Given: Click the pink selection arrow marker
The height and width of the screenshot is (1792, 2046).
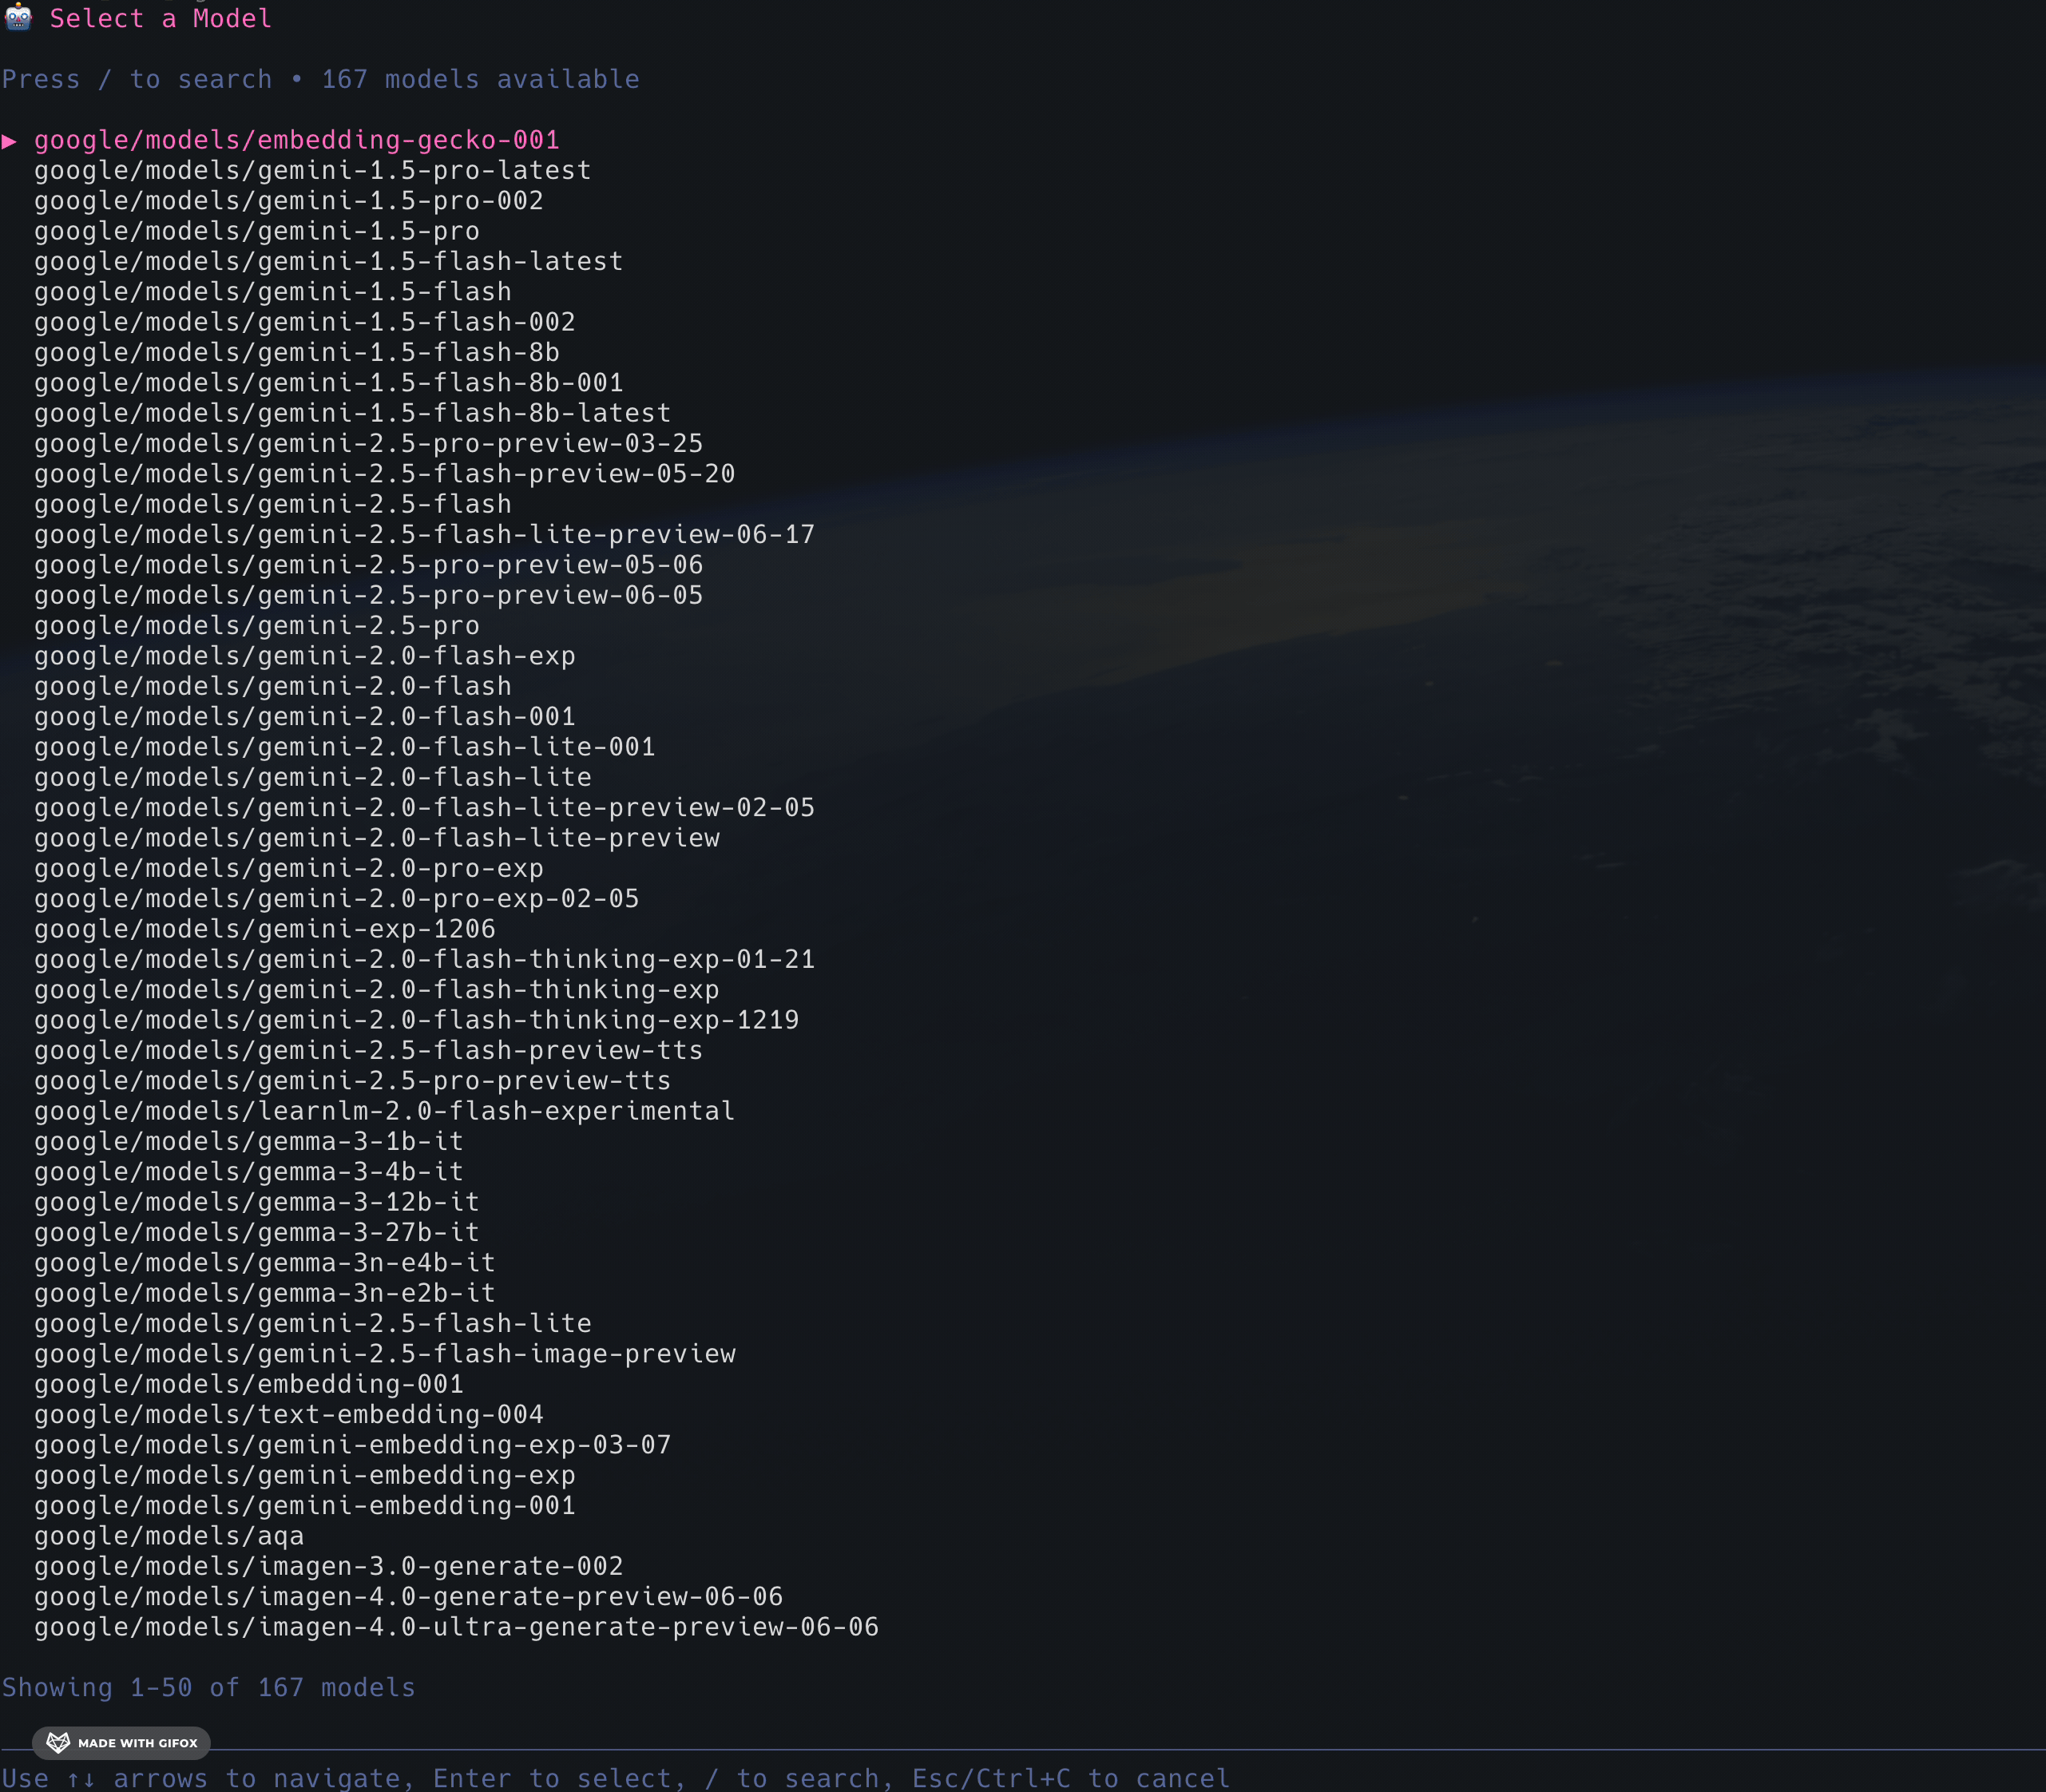Looking at the screenshot, I should 9,141.
